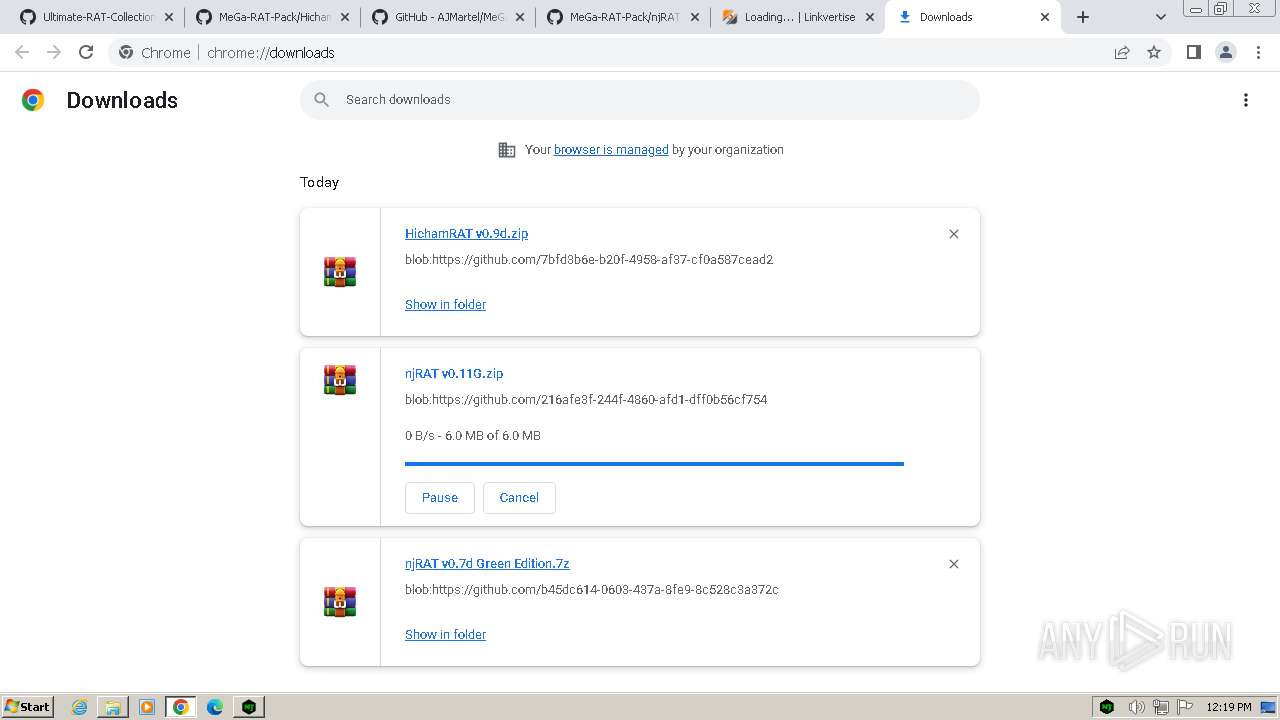Share this page icon
This screenshot has width=1280, height=720.
point(1122,52)
